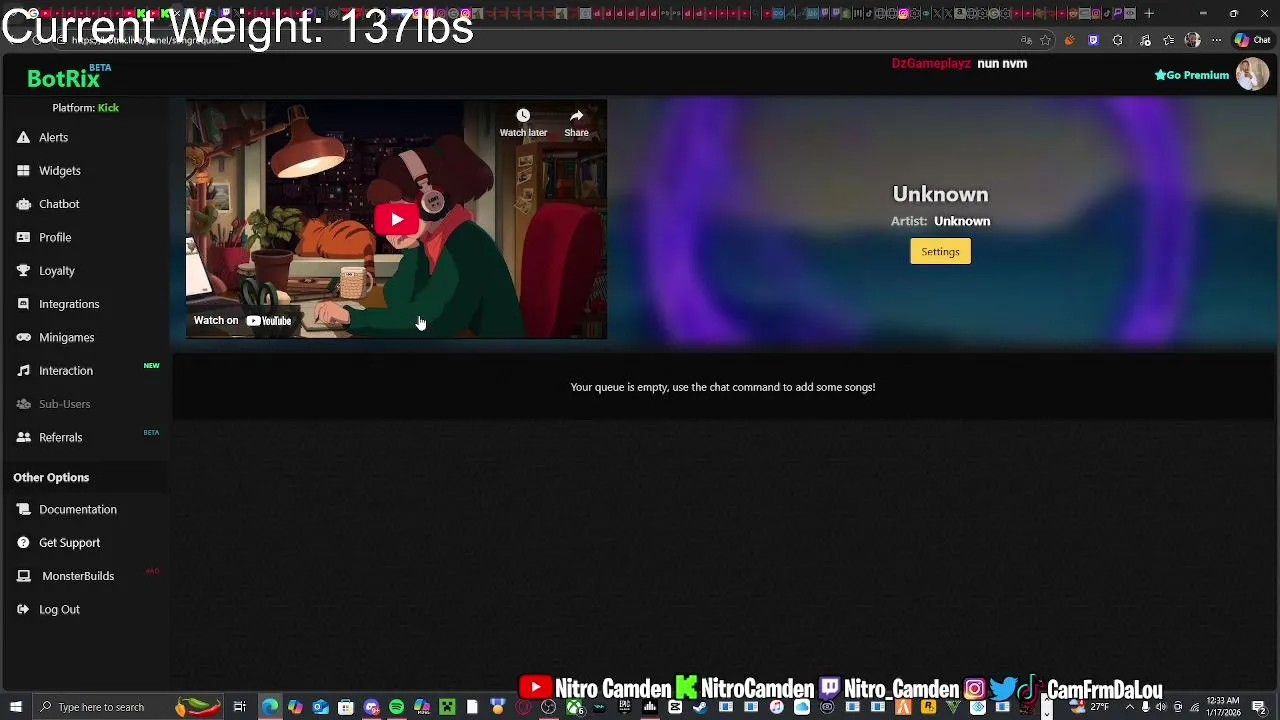
Task: Click Share on the YouTube embed
Action: [x=576, y=123]
